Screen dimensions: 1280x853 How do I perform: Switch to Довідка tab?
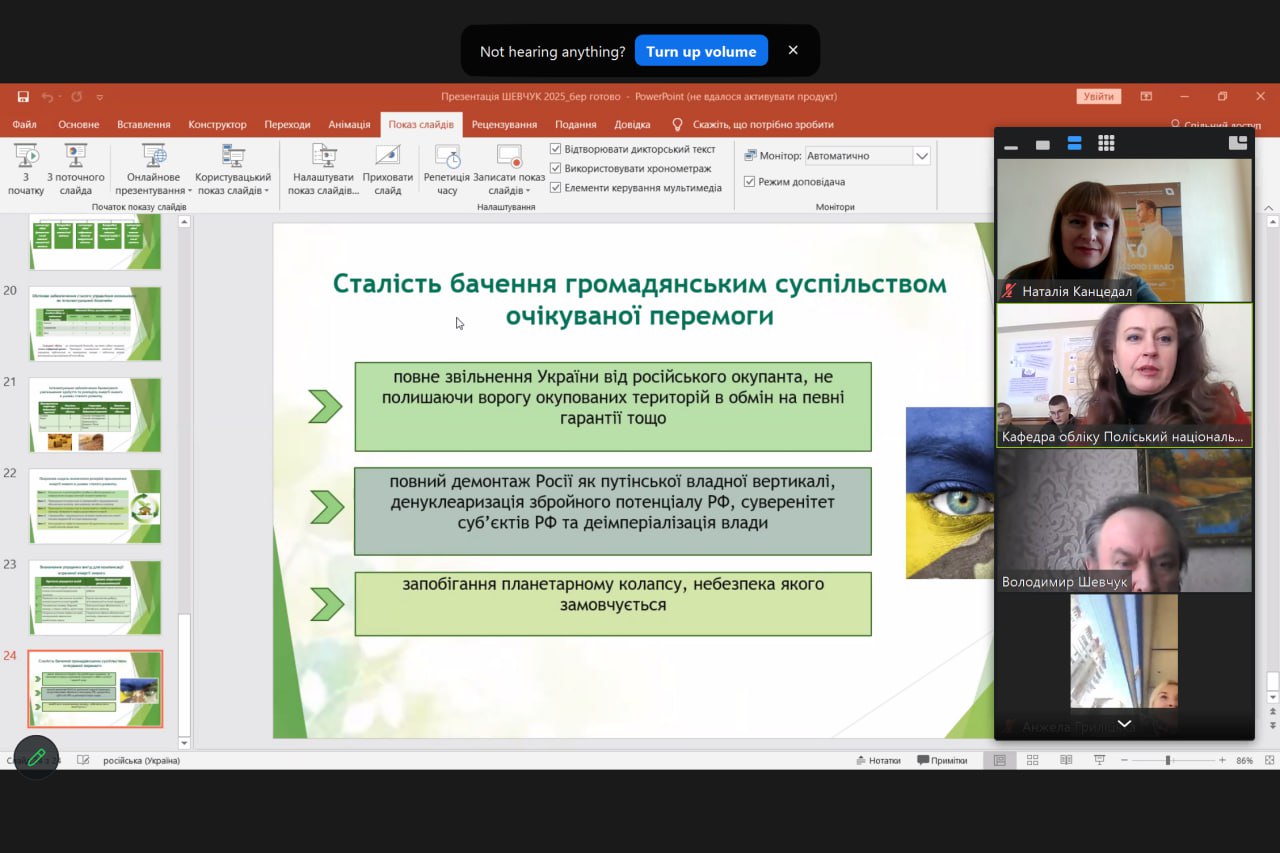pos(632,124)
